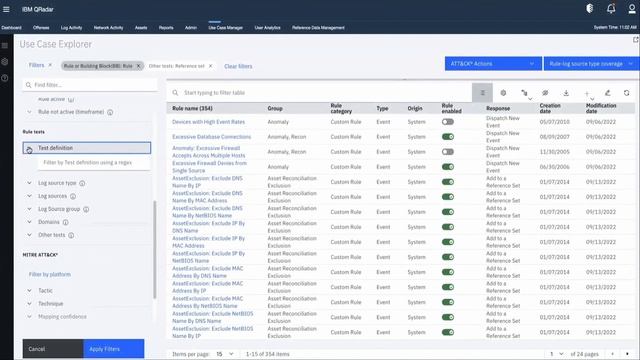Click info icon next to Rule not active
Screen dimensions: 640x360
[110, 112]
